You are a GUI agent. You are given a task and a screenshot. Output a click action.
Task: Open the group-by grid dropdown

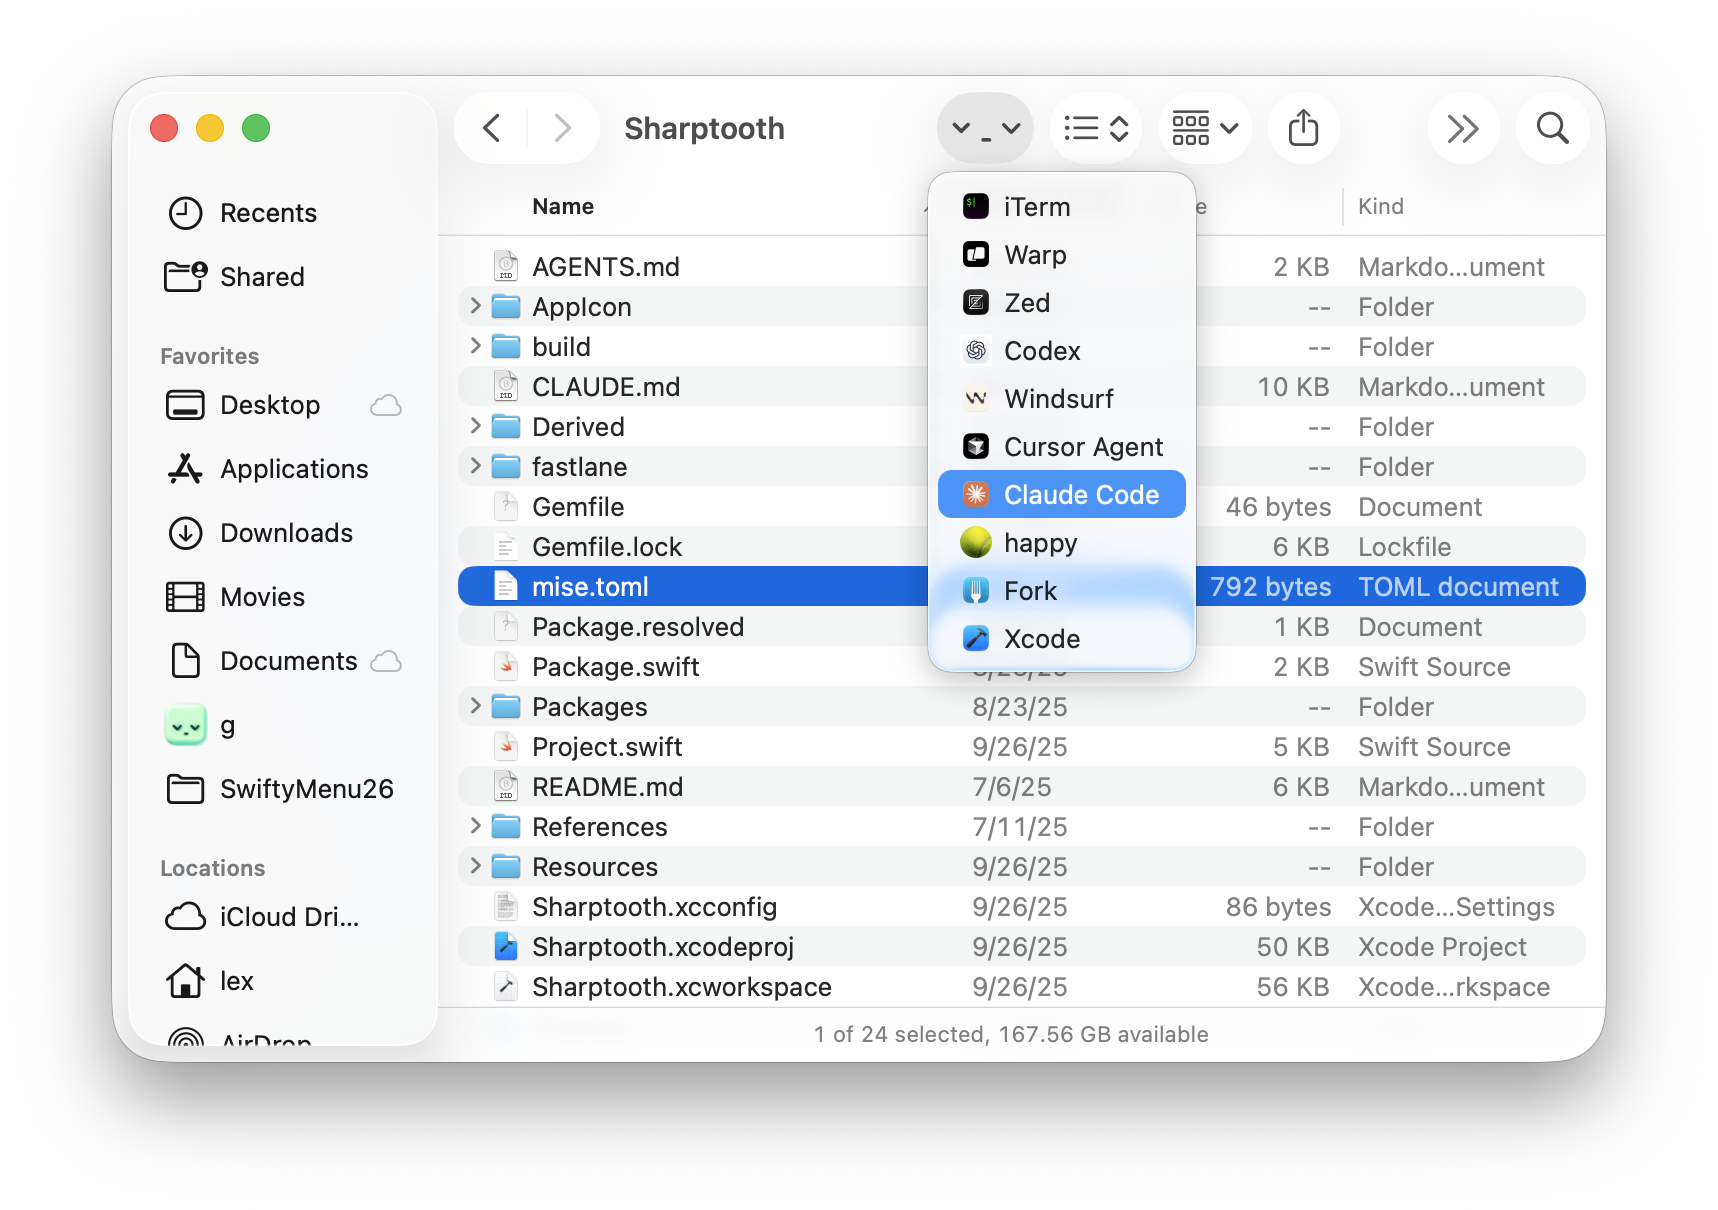click(1205, 128)
